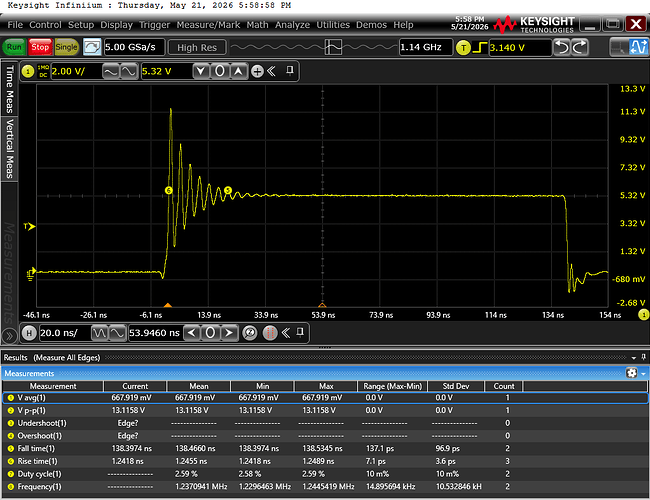The height and width of the screenshot is (500, 650).
Task: Open the Math menu
Action: click(x=257, y=25)
